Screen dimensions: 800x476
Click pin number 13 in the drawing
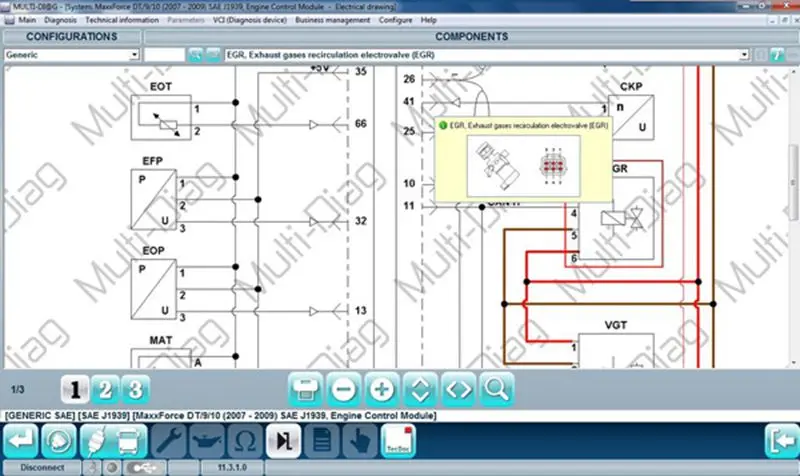coord(361,310)
